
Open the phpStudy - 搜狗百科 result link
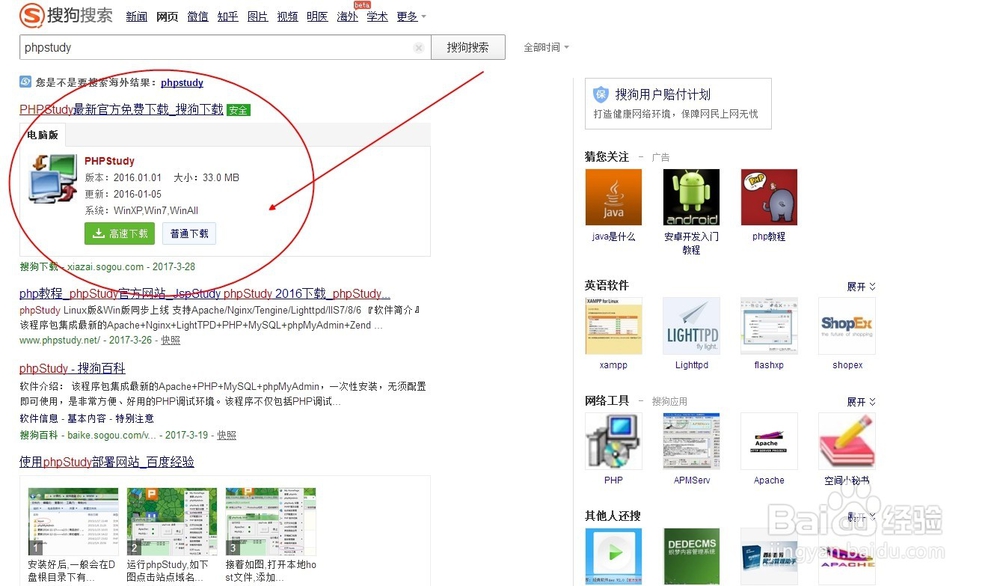click(x=72, y=368)
